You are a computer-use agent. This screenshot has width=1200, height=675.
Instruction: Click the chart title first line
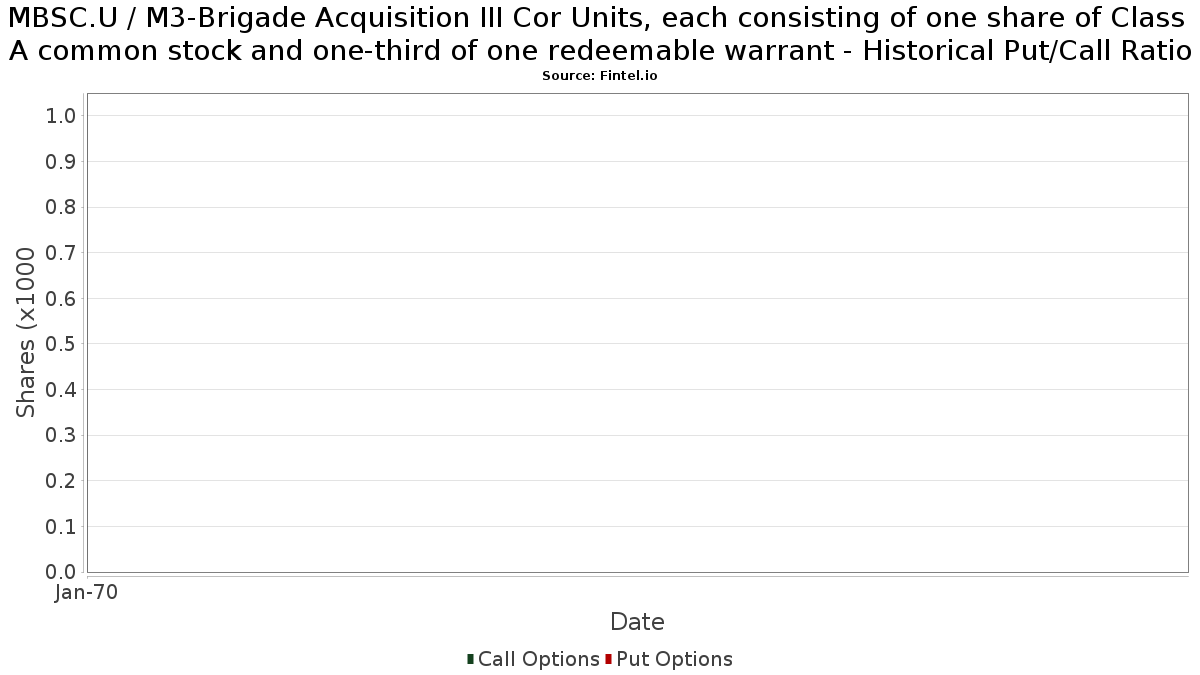597,18
